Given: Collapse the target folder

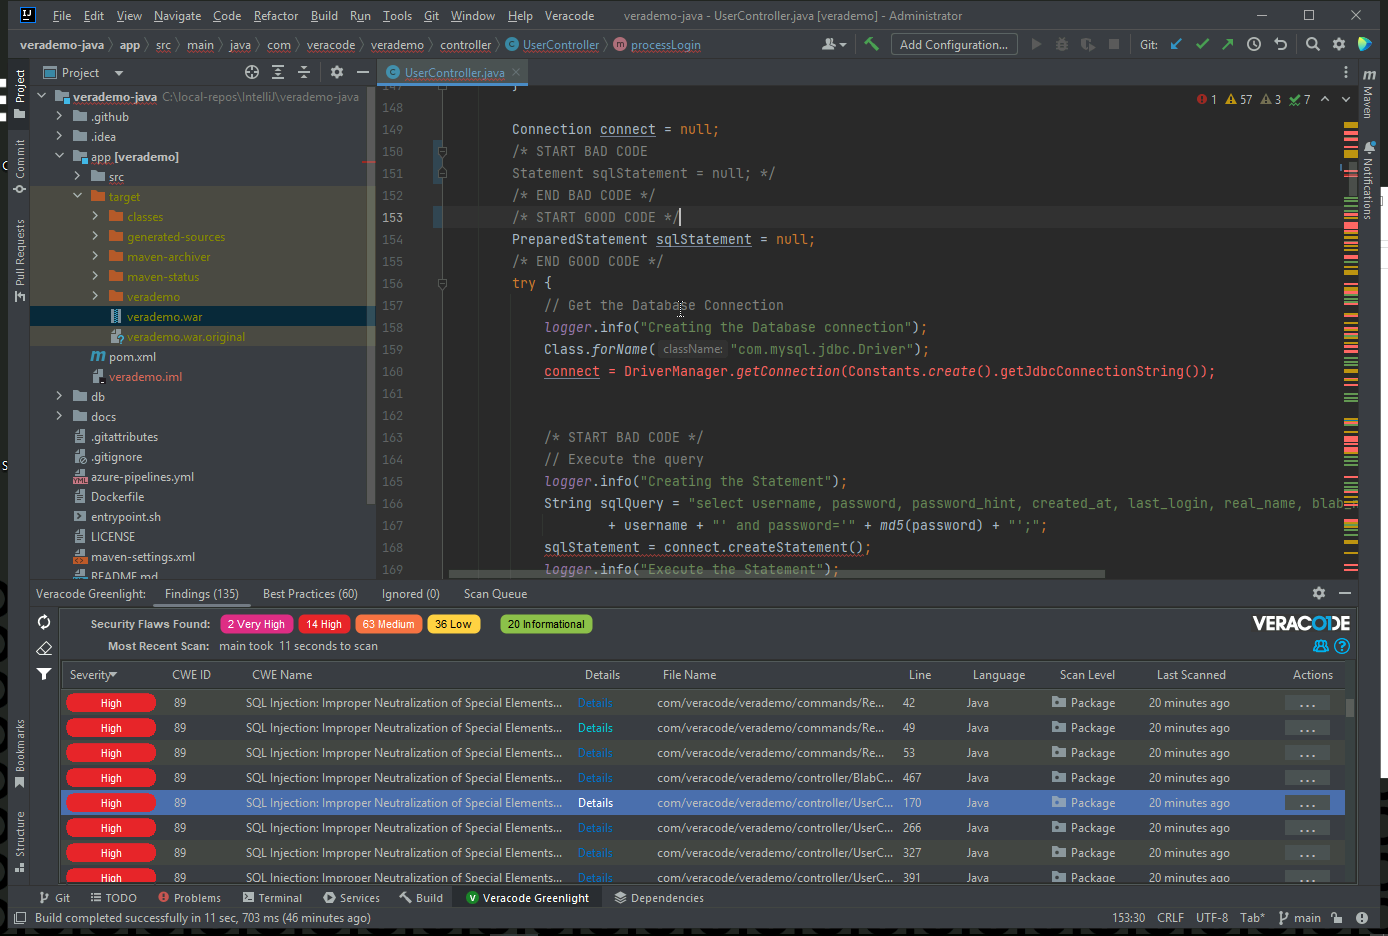Looking at the screenshot, I should coord(77,196).
